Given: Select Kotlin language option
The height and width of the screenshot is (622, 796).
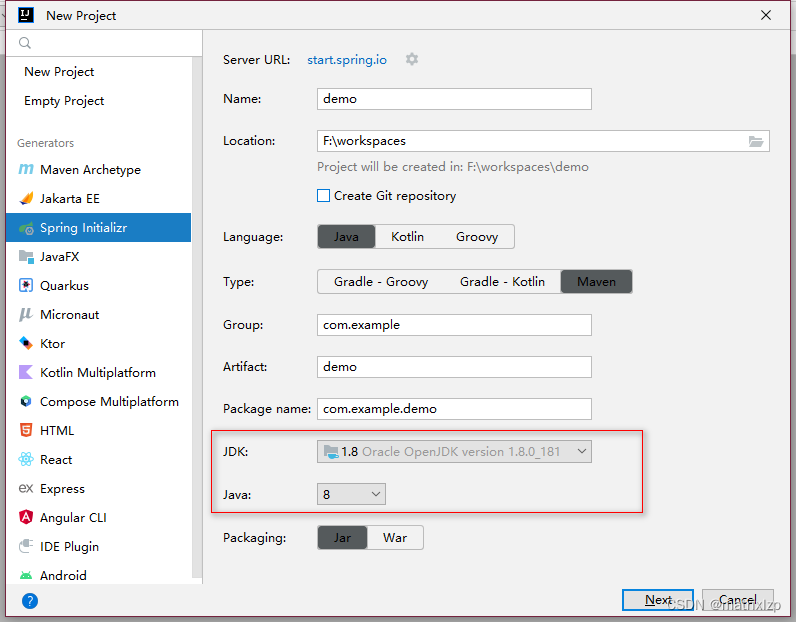Looking at the screenshot, I should (407, 237).
